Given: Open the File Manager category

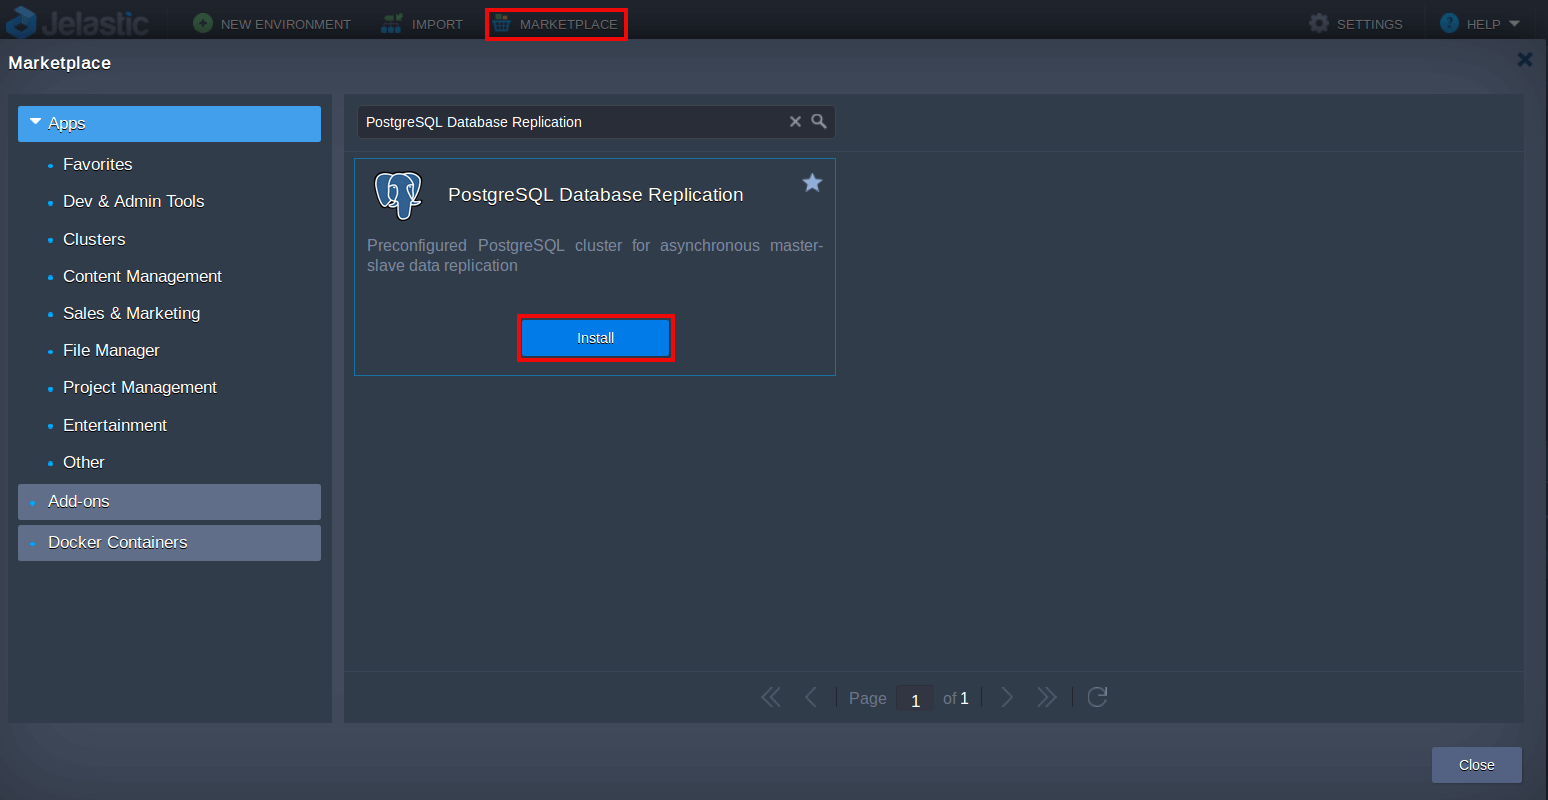Looking at the screenshot, I should (x=111, y=350).
